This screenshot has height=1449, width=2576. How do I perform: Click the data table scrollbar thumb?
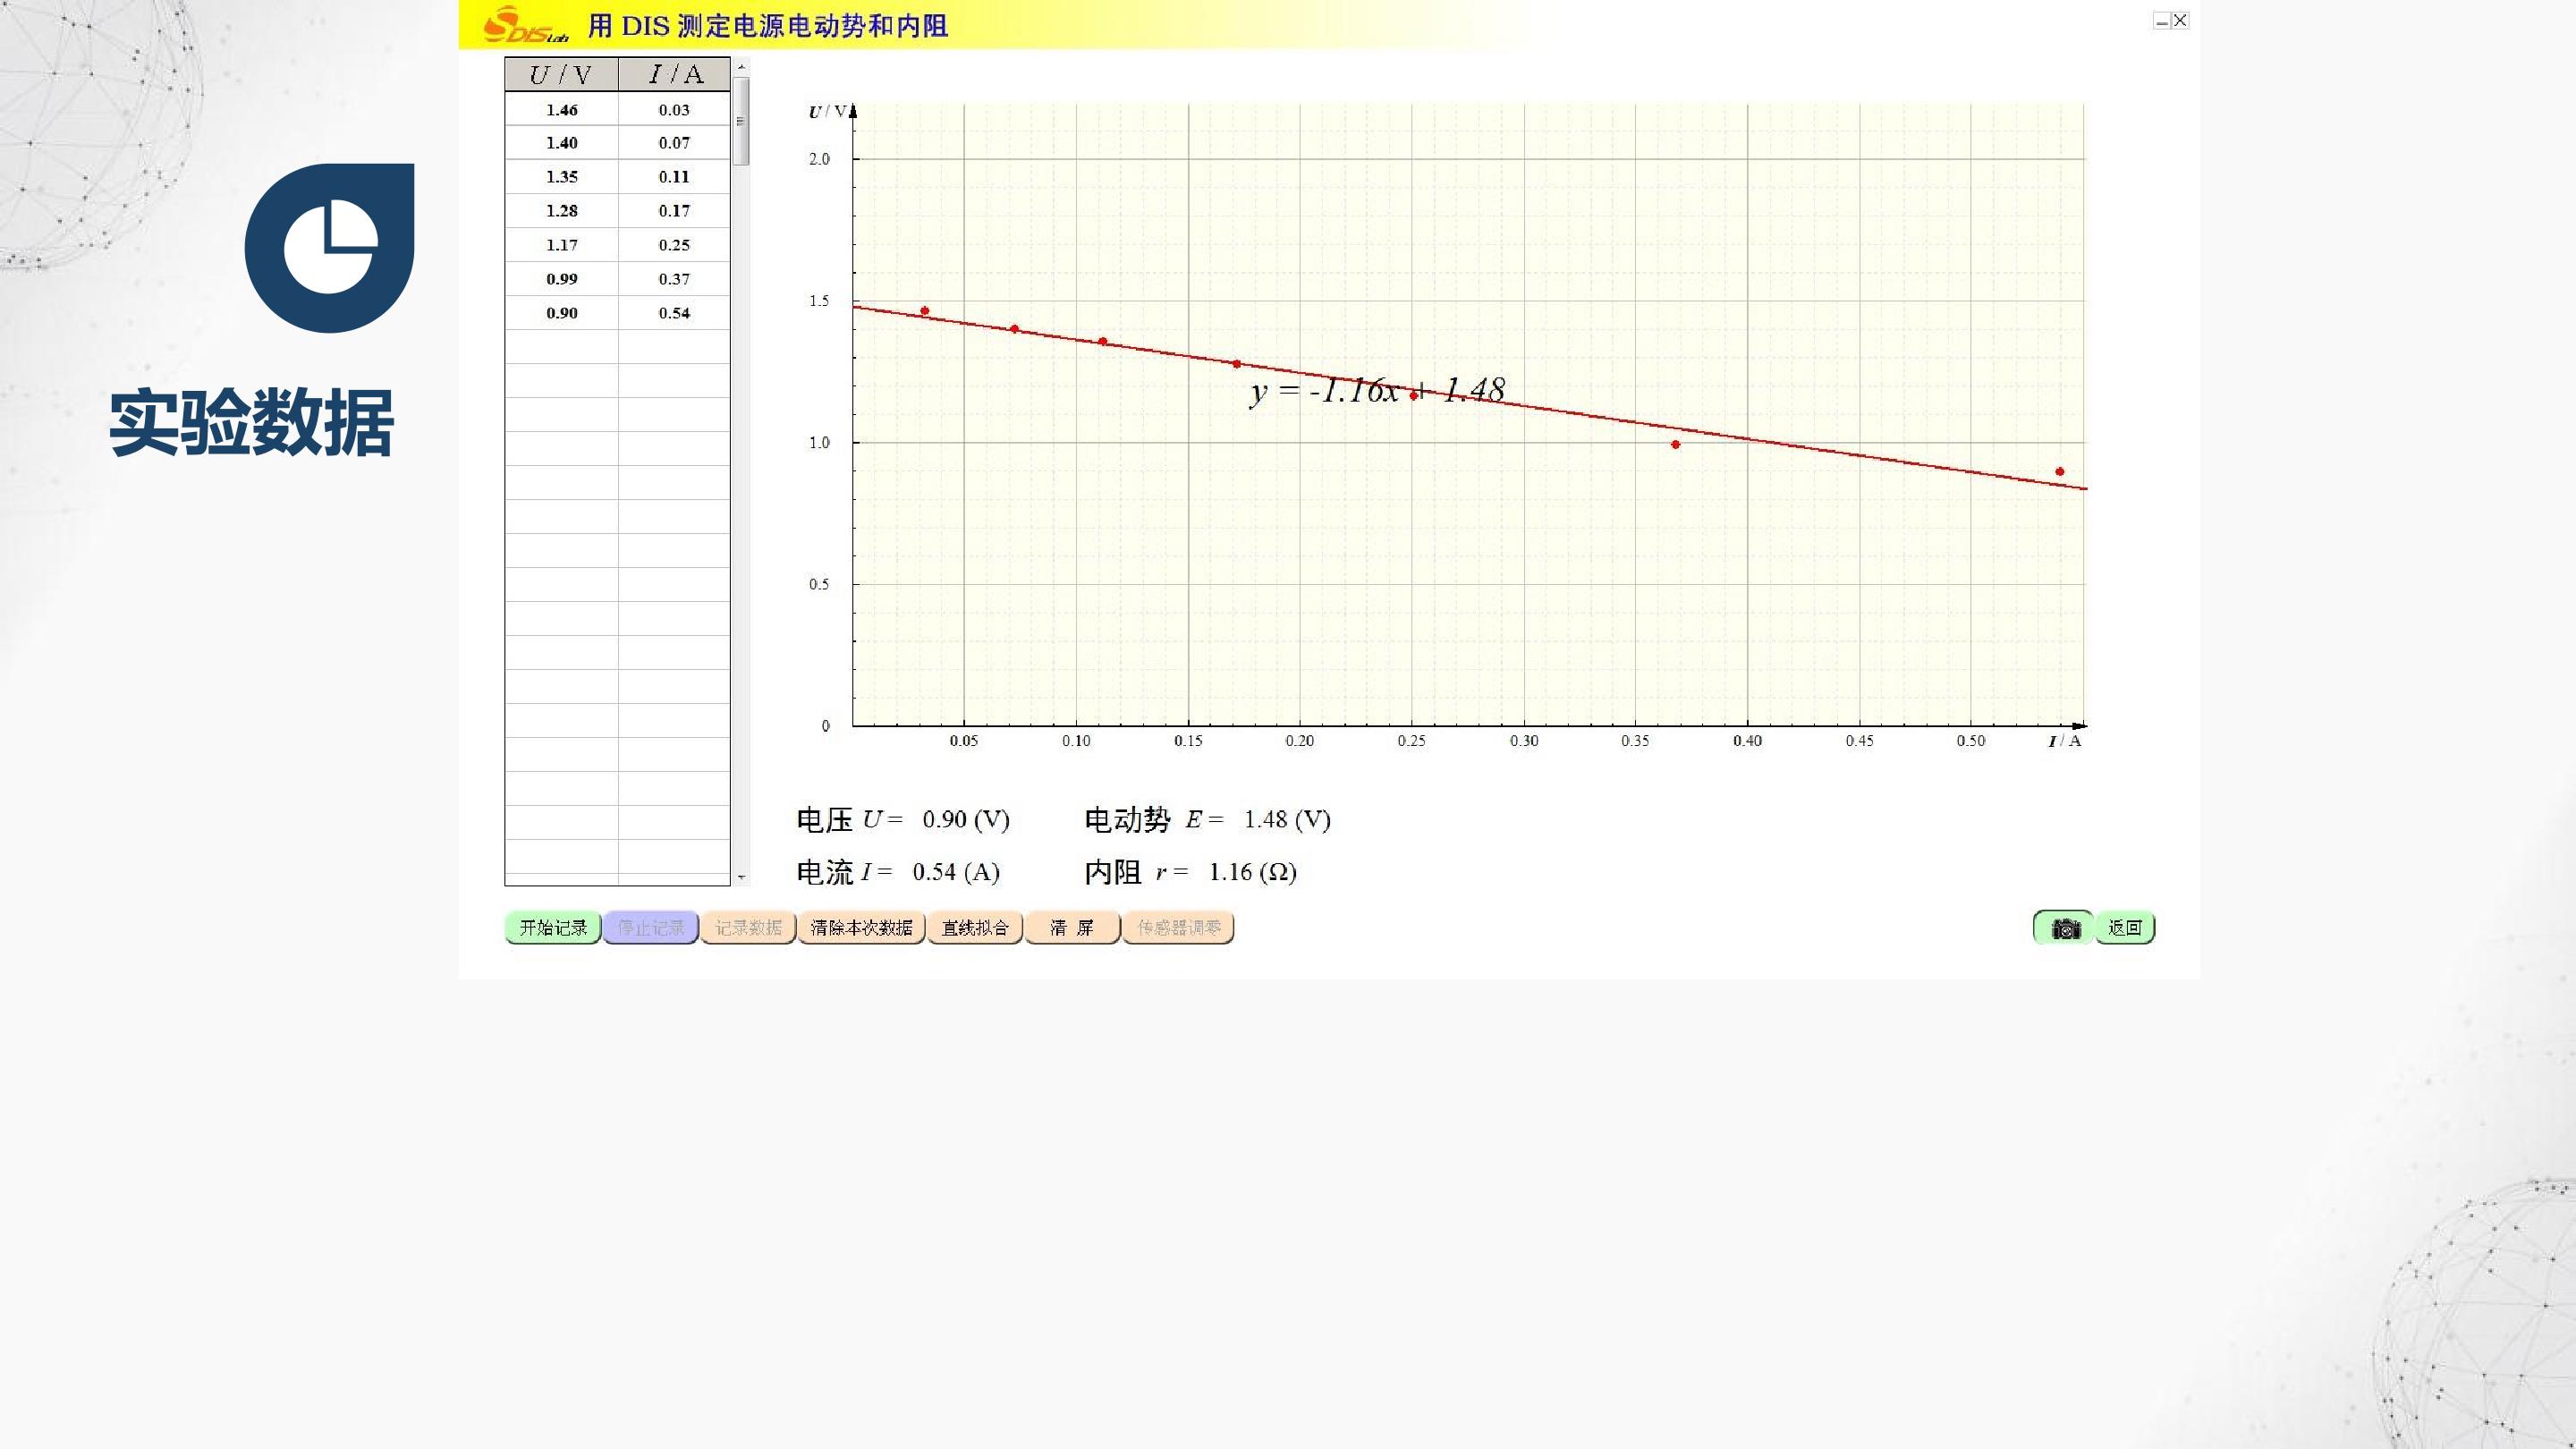(x=741, y=121)
